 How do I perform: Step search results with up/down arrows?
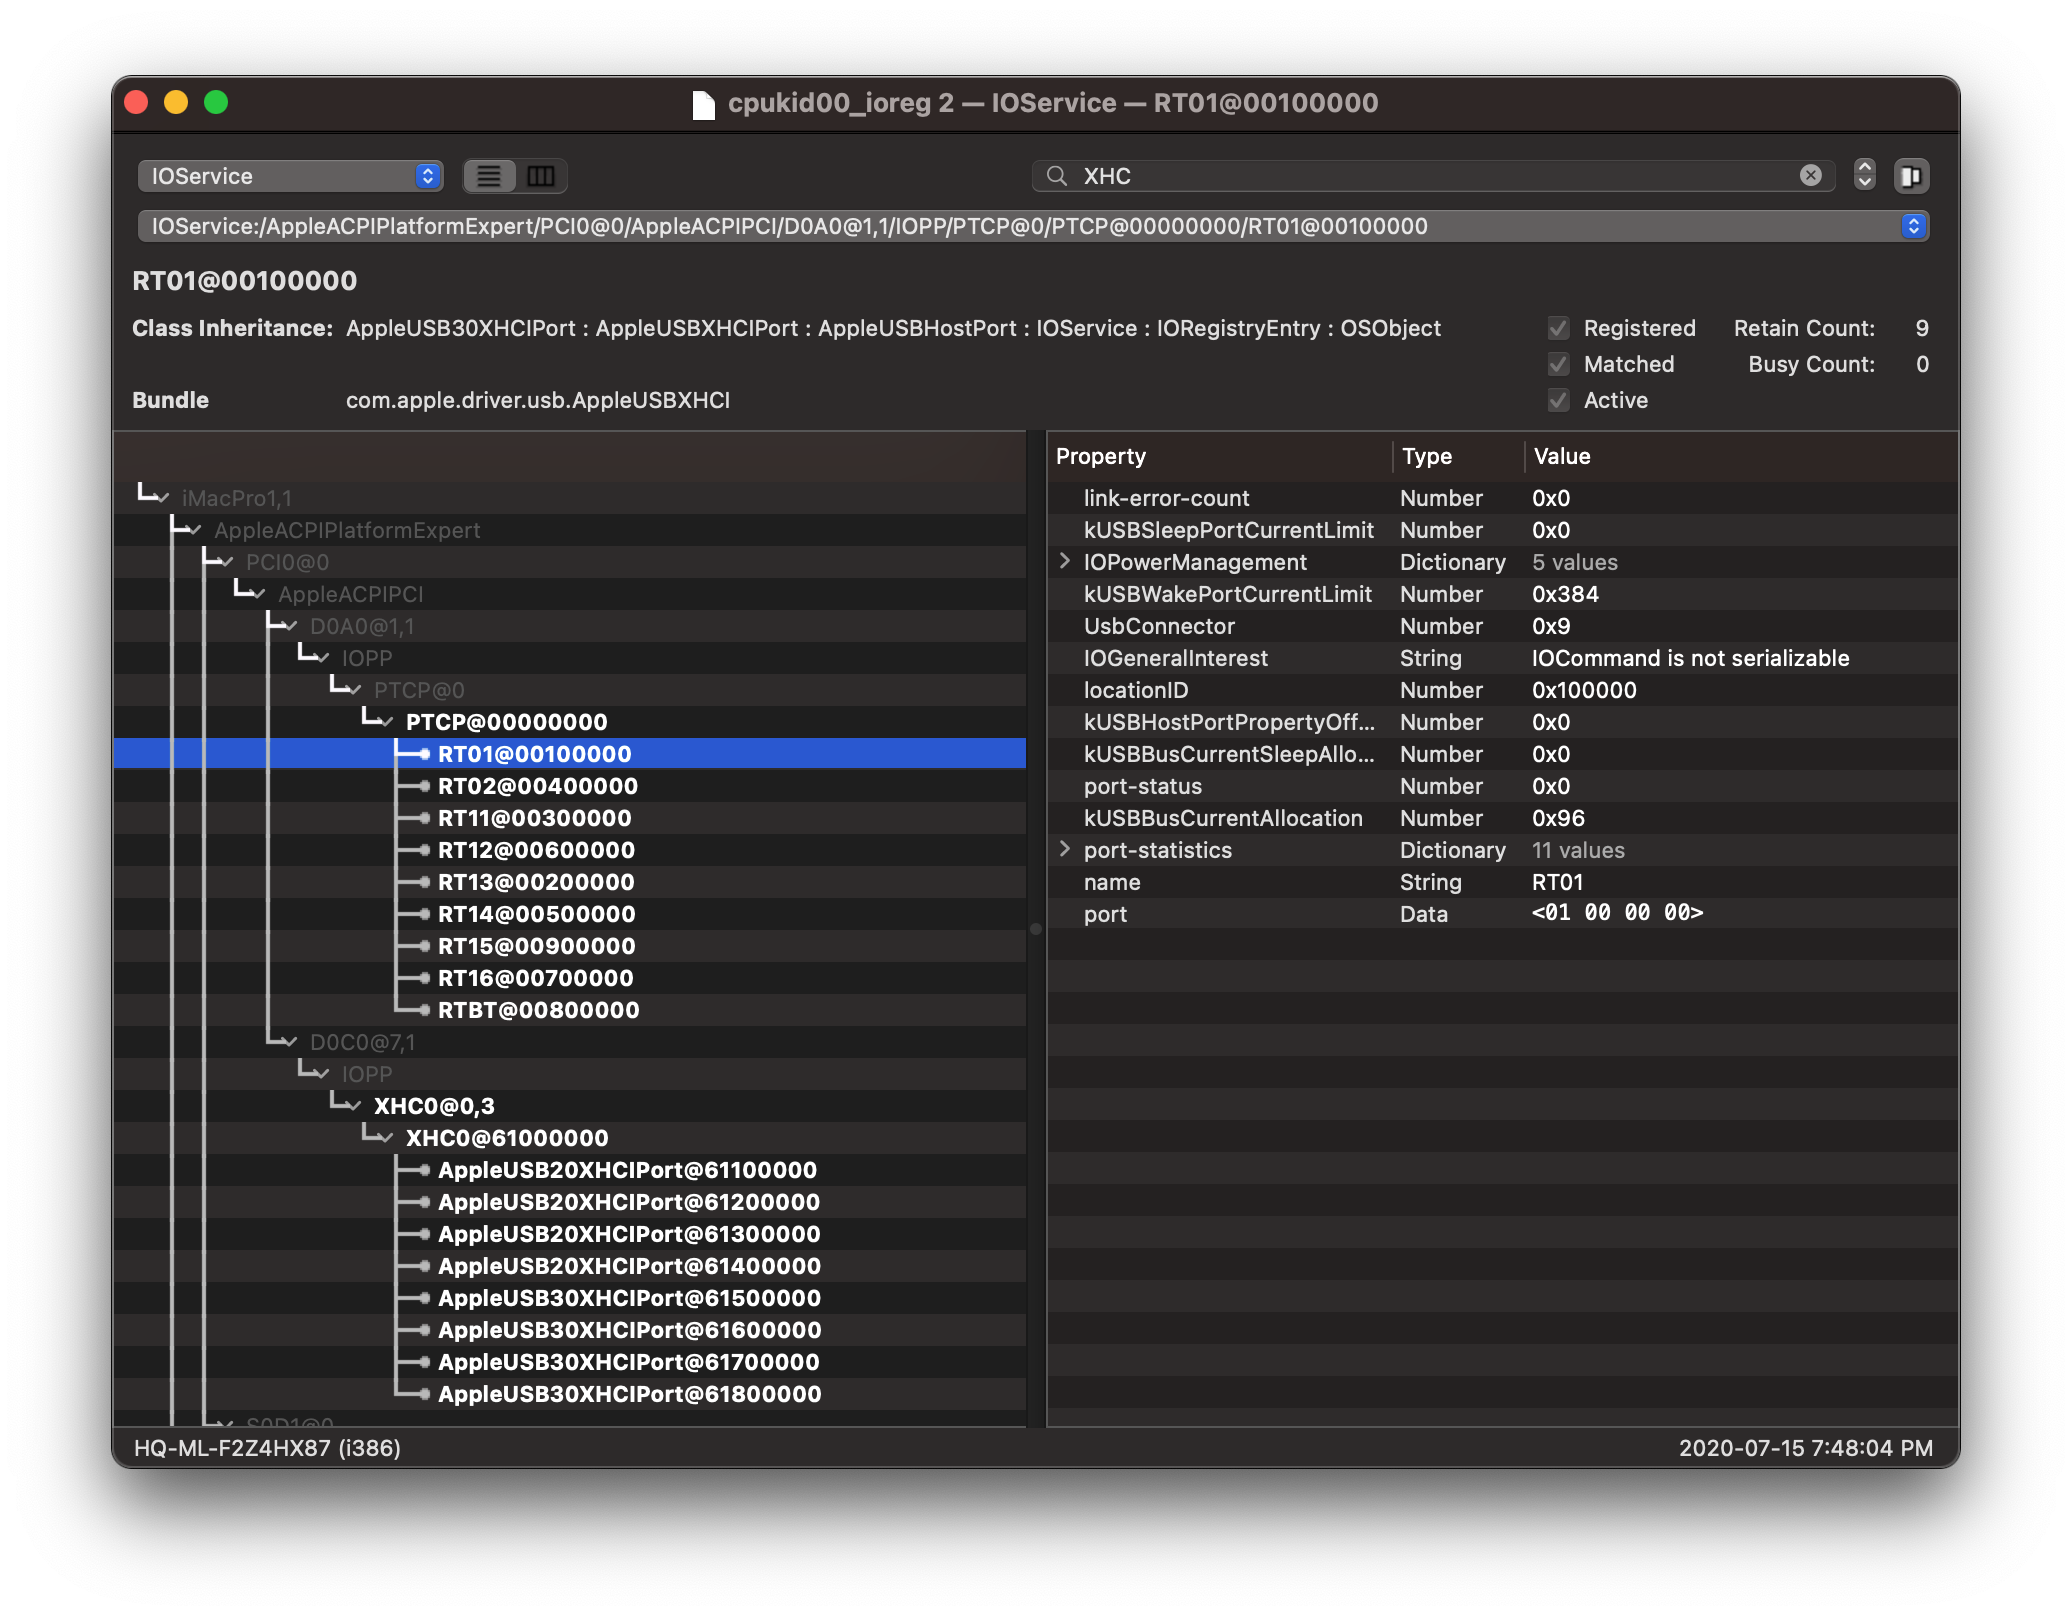[1864, 175]
